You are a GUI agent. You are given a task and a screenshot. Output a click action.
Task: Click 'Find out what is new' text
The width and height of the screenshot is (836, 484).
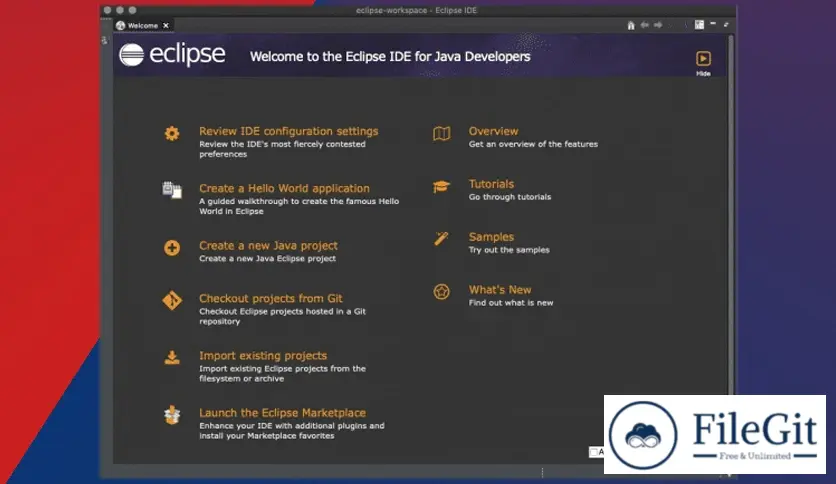(511, 302)
